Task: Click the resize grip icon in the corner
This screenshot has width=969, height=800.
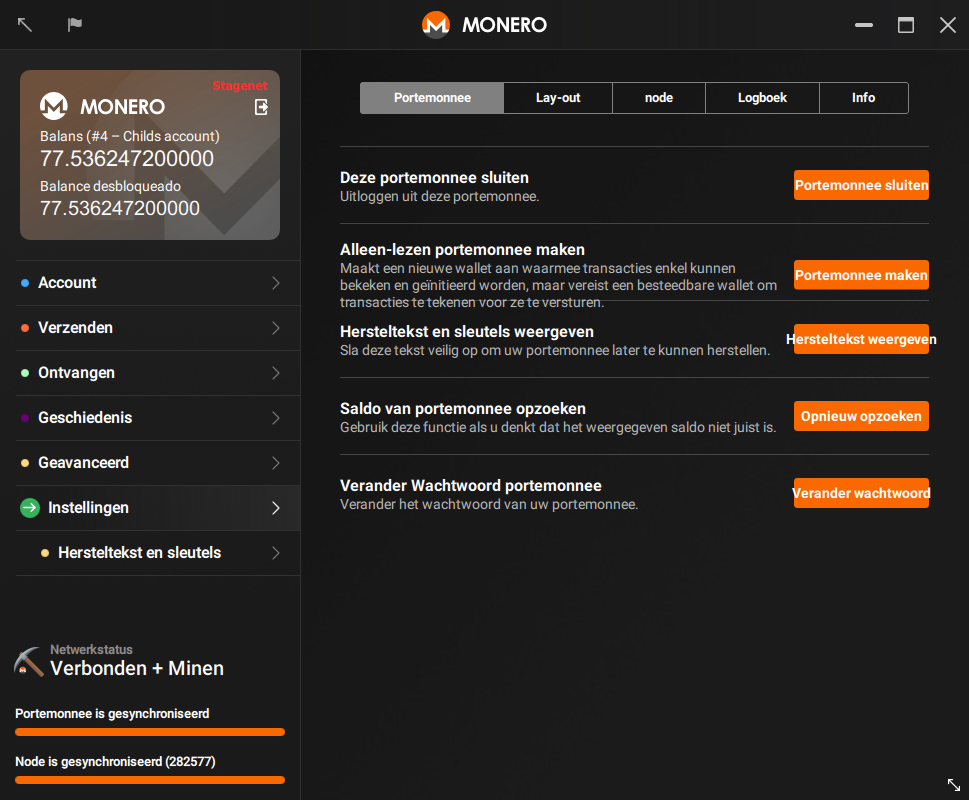Action: pyautogui.click(x=954, y=785)
